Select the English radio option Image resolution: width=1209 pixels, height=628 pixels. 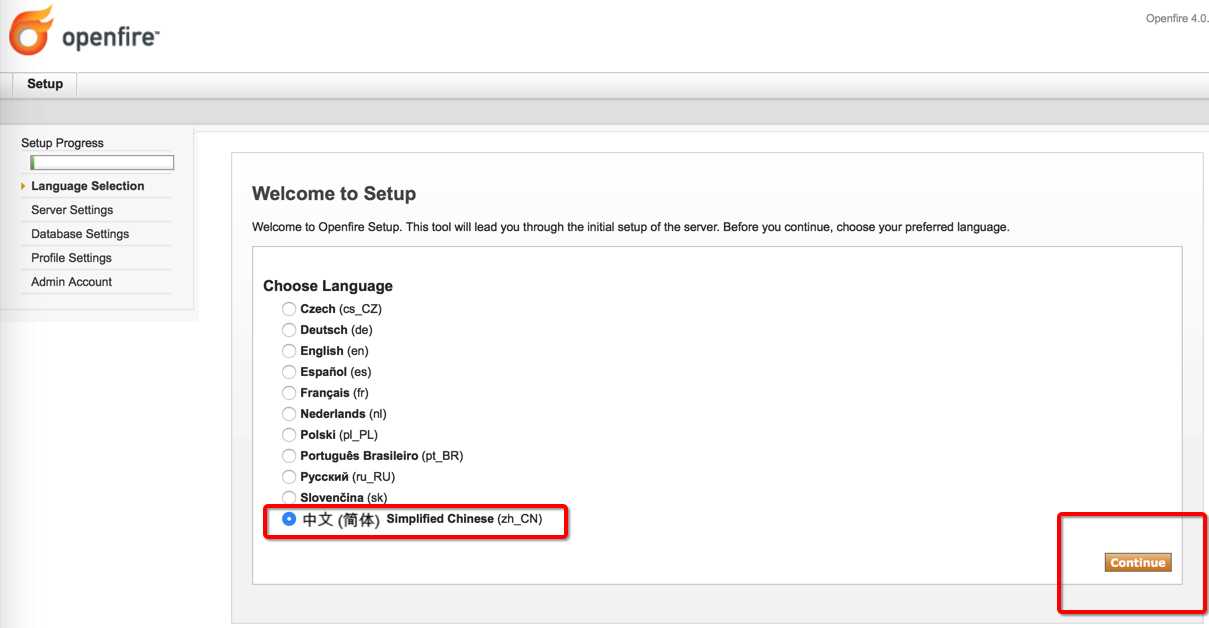click(x=289, y=351)
